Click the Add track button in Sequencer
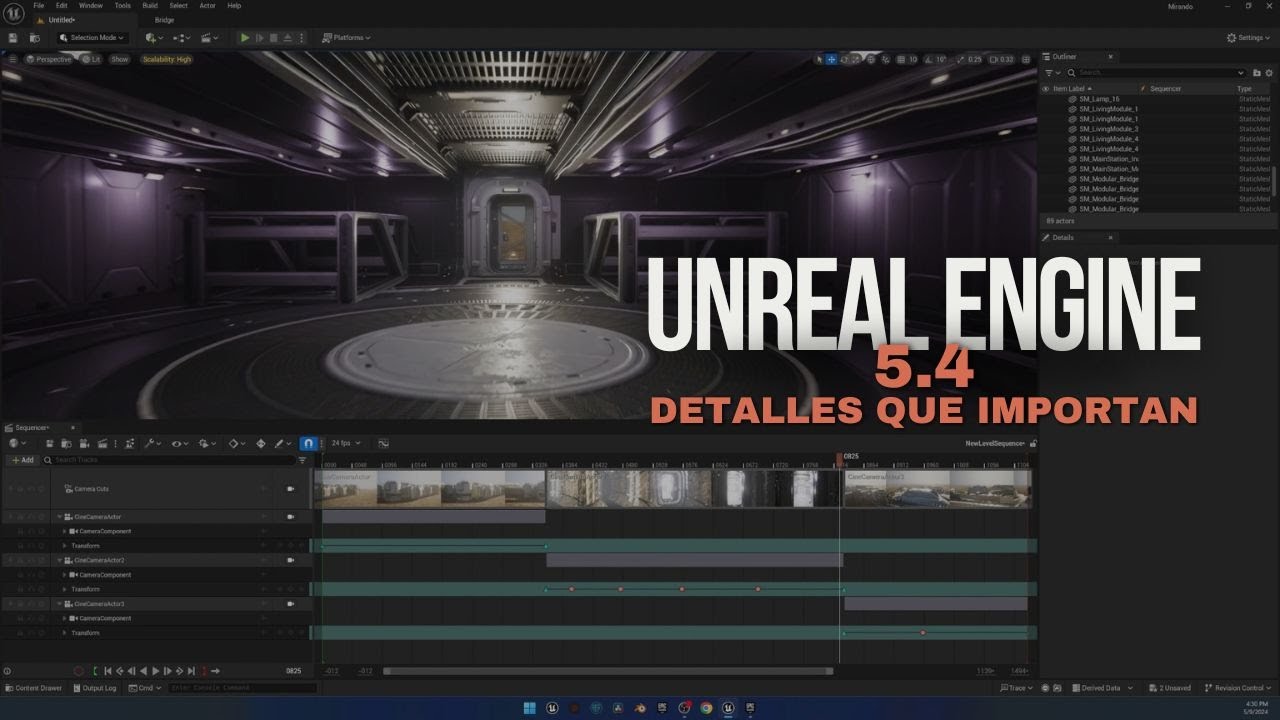Screen dimensions: 1280x720 tap(22, 460)
